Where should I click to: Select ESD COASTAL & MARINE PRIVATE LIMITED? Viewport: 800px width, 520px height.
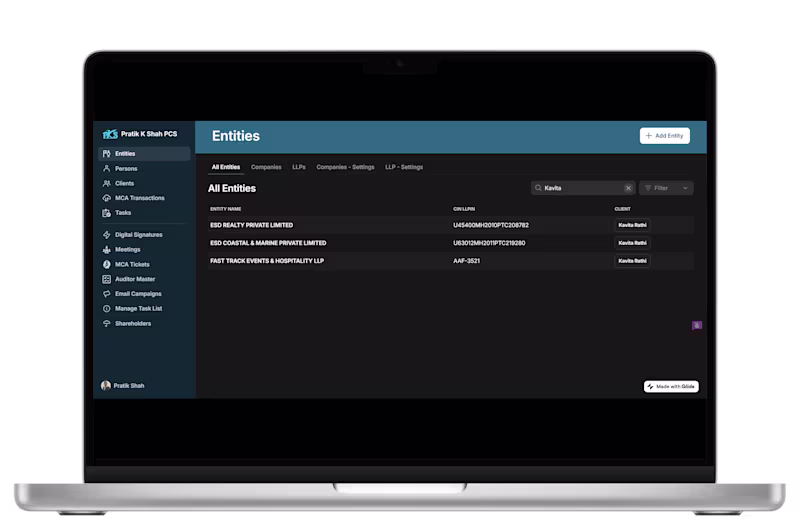click(450, 243)
